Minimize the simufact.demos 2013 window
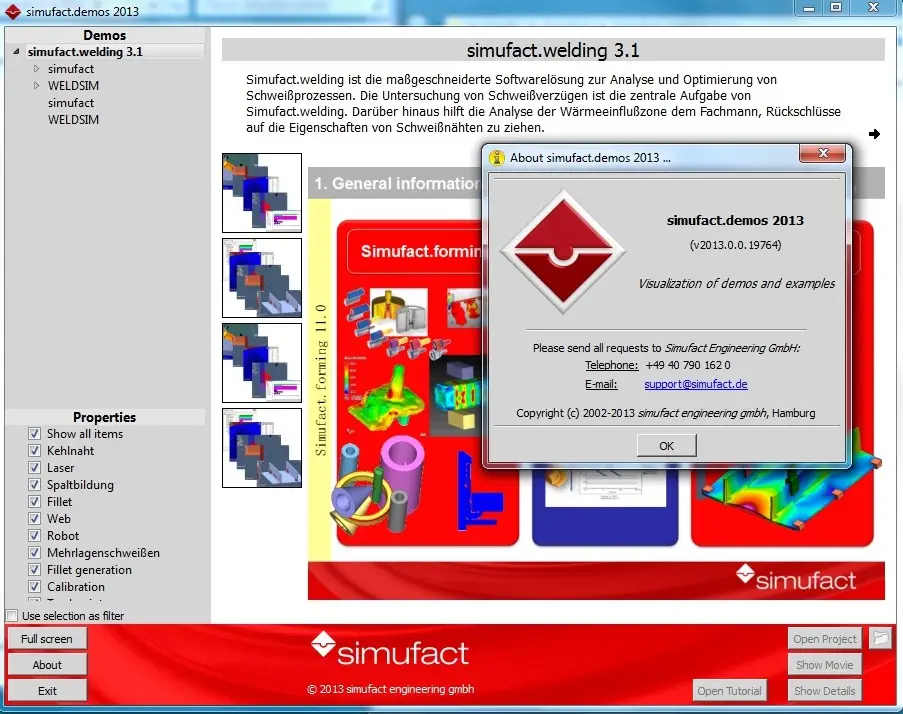Screen dimensions: 903x714 [809, 7]
